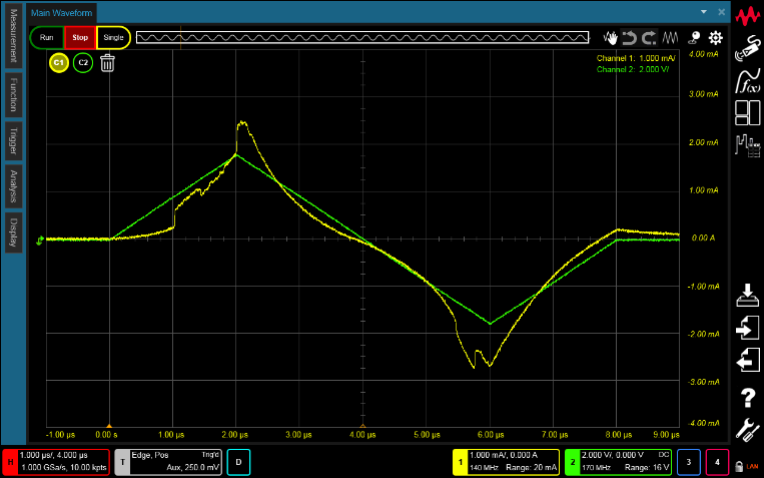Toggle the C1 channel badge
This screenshot has height=478, width=764.
[59, 63]
